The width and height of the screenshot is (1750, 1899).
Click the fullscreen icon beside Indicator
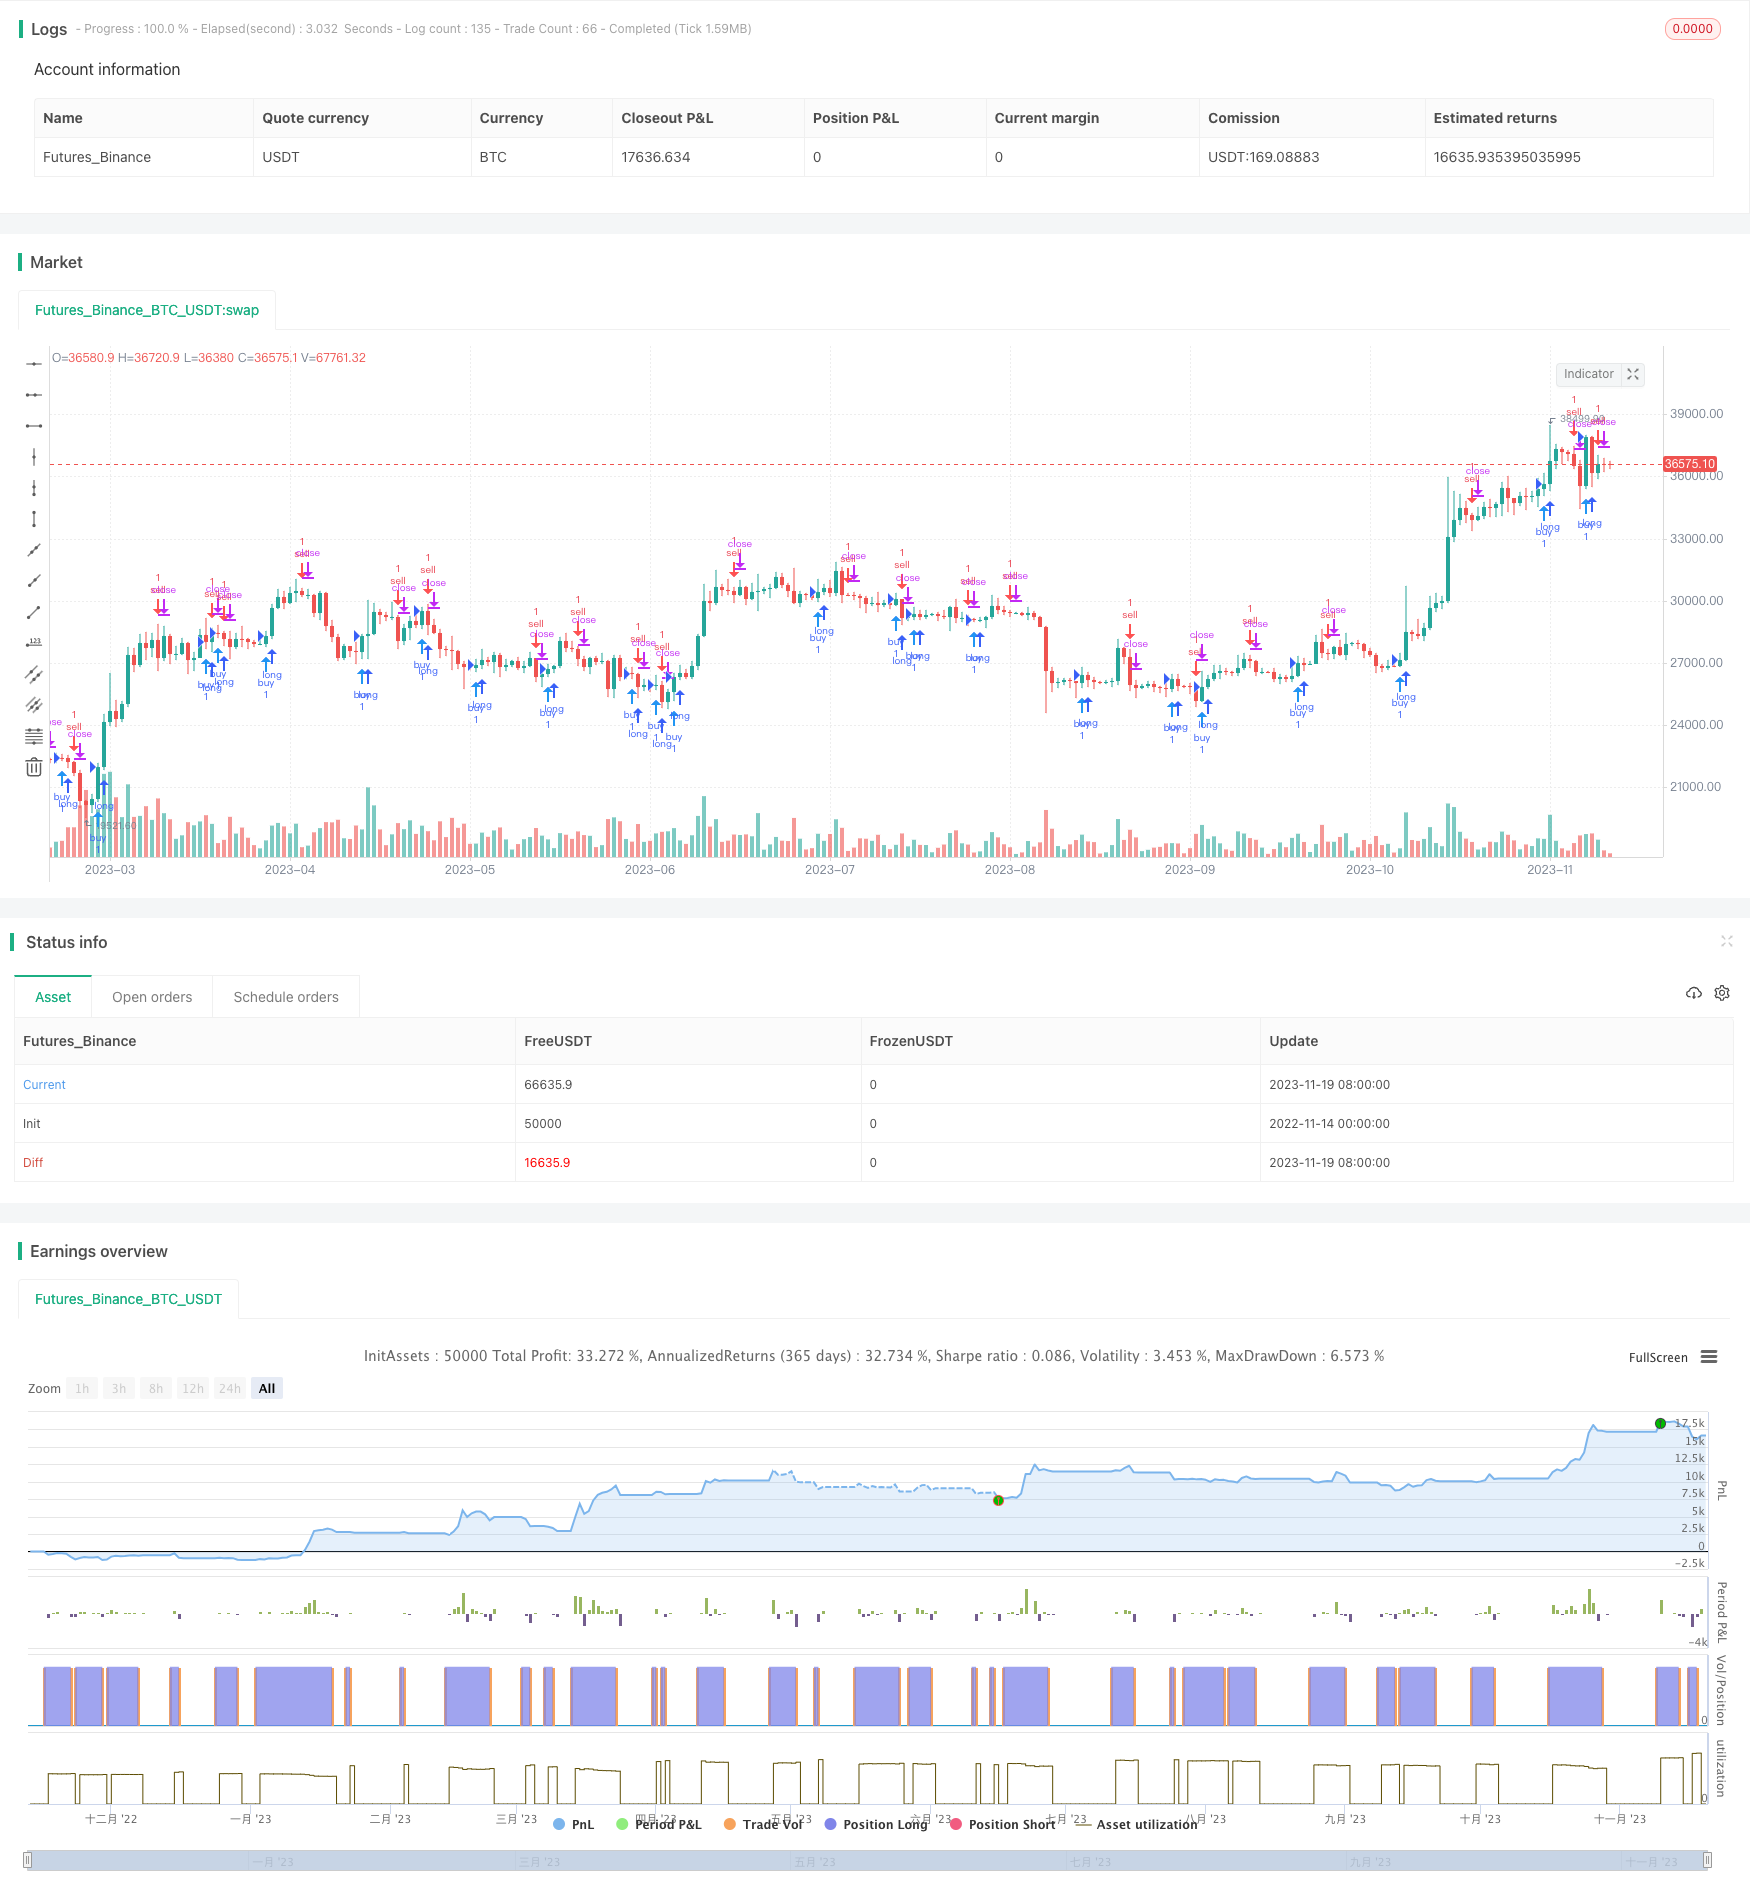(1633, 374)
